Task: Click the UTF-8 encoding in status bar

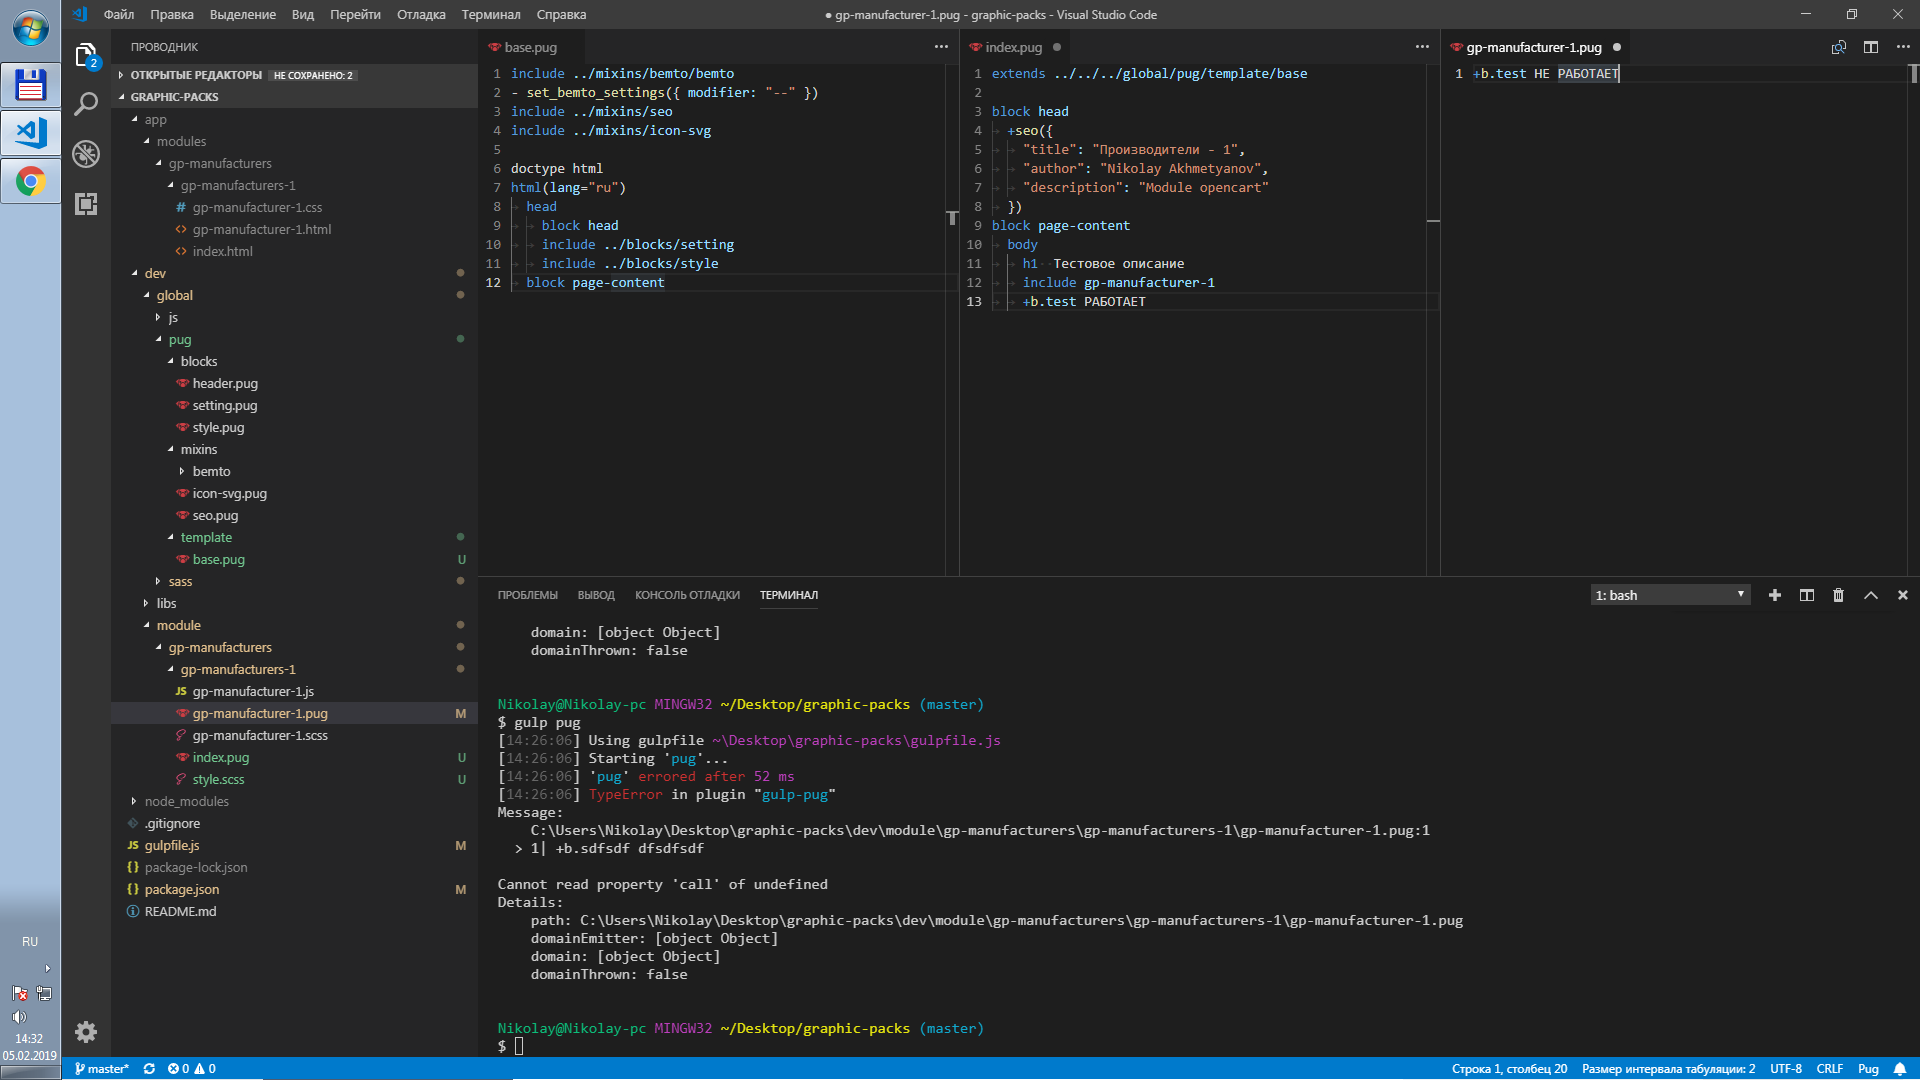Action: [x=1786, y=1069]
